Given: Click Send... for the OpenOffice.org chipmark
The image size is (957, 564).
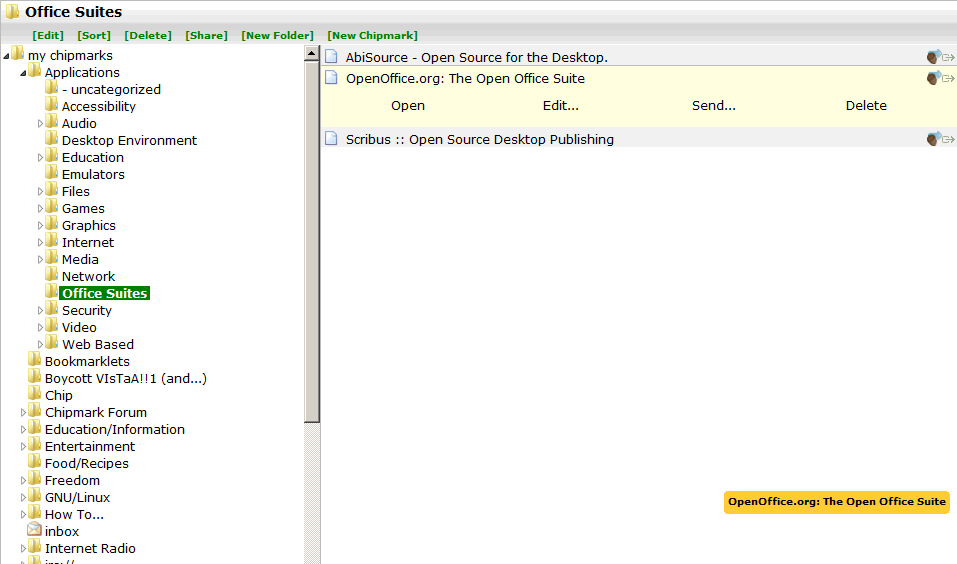Looking at the screenshot, I should pos(714,106).
